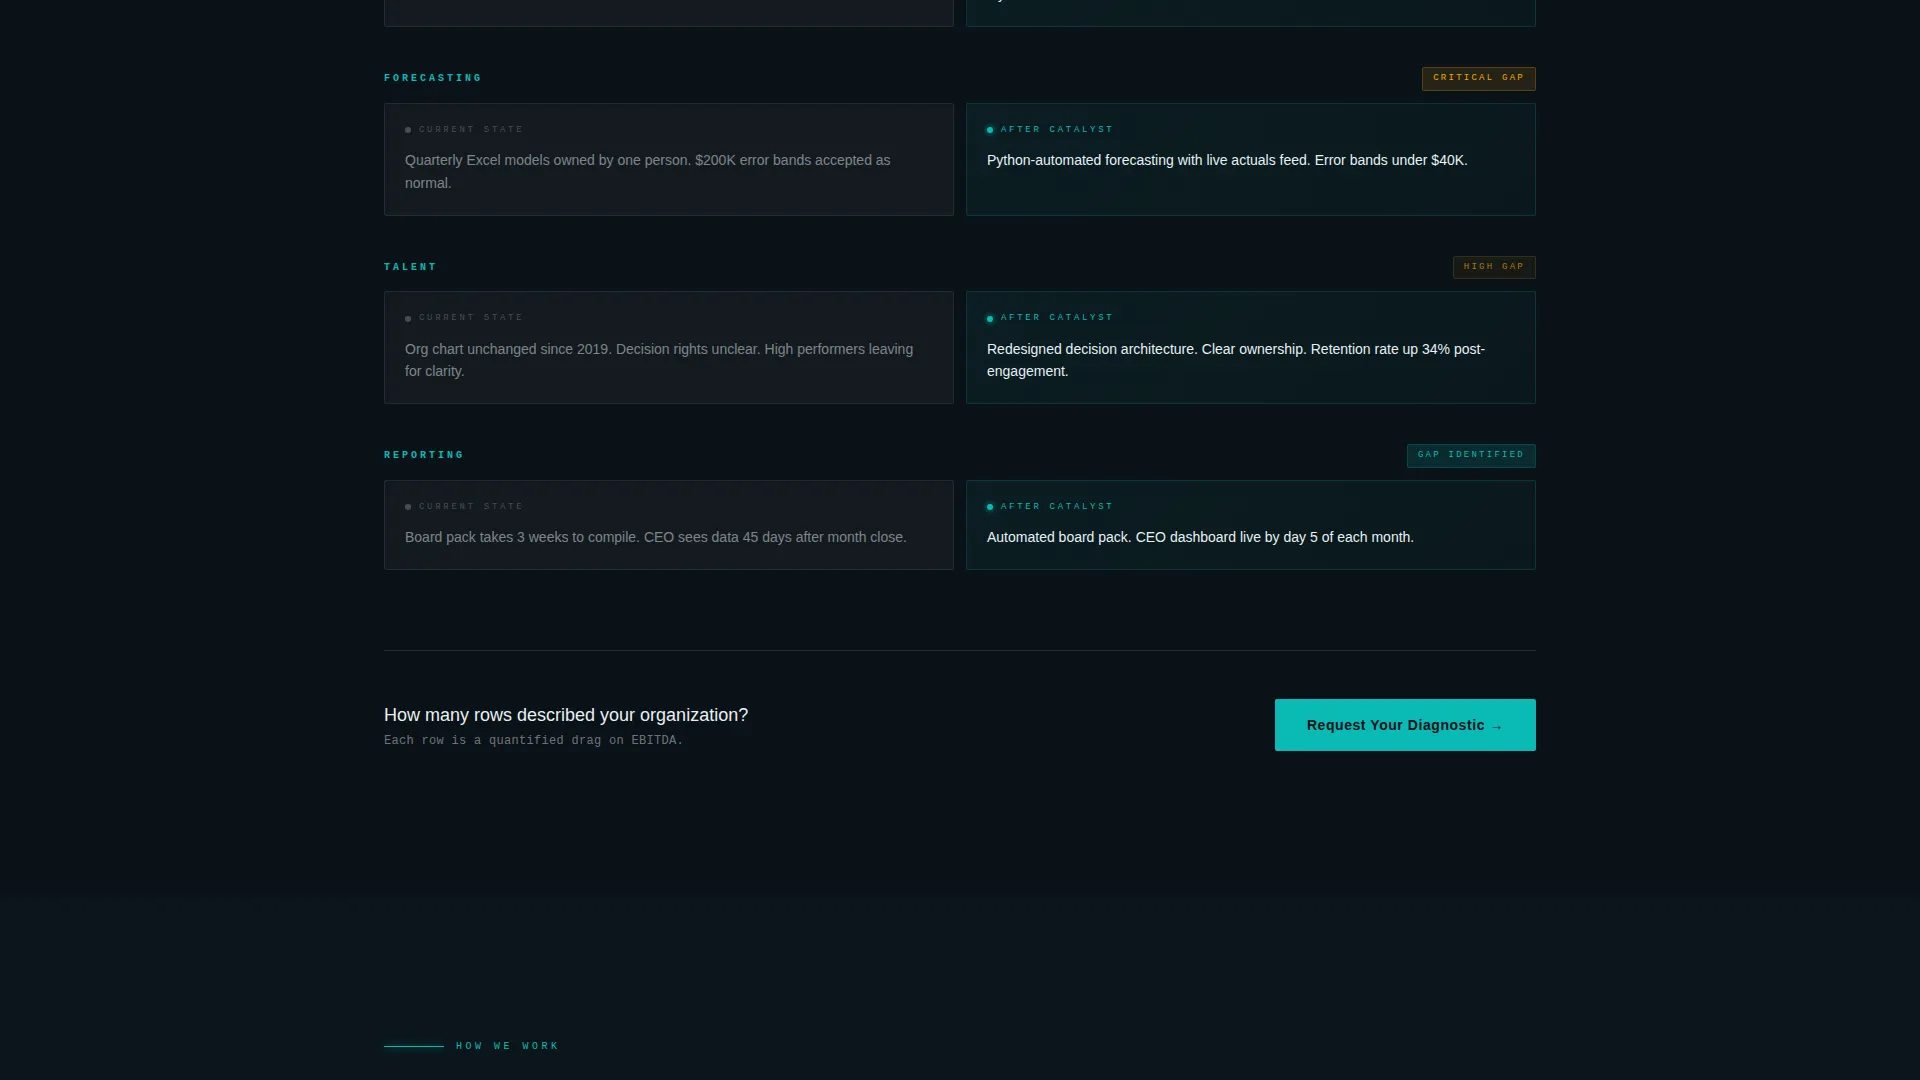Click the teal dot beside After Catalyst in Forecasting

990,130
